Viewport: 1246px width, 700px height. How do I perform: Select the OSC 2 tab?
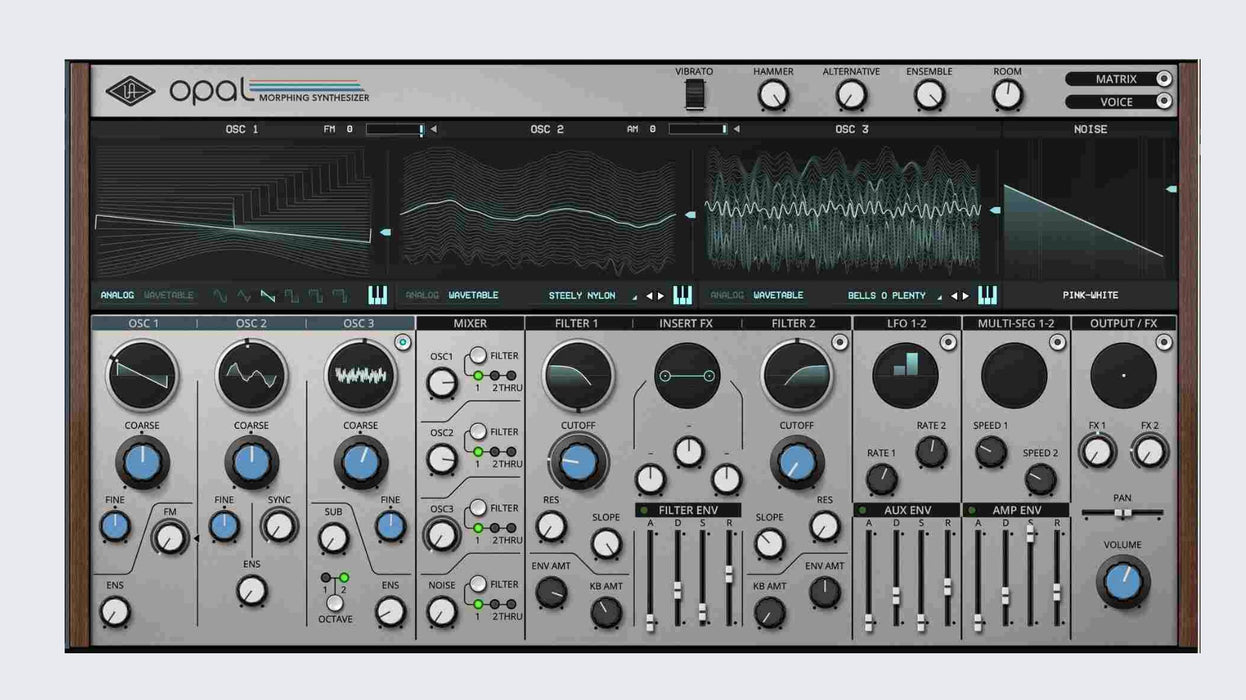pyautogui.click(x=251, y=323)
